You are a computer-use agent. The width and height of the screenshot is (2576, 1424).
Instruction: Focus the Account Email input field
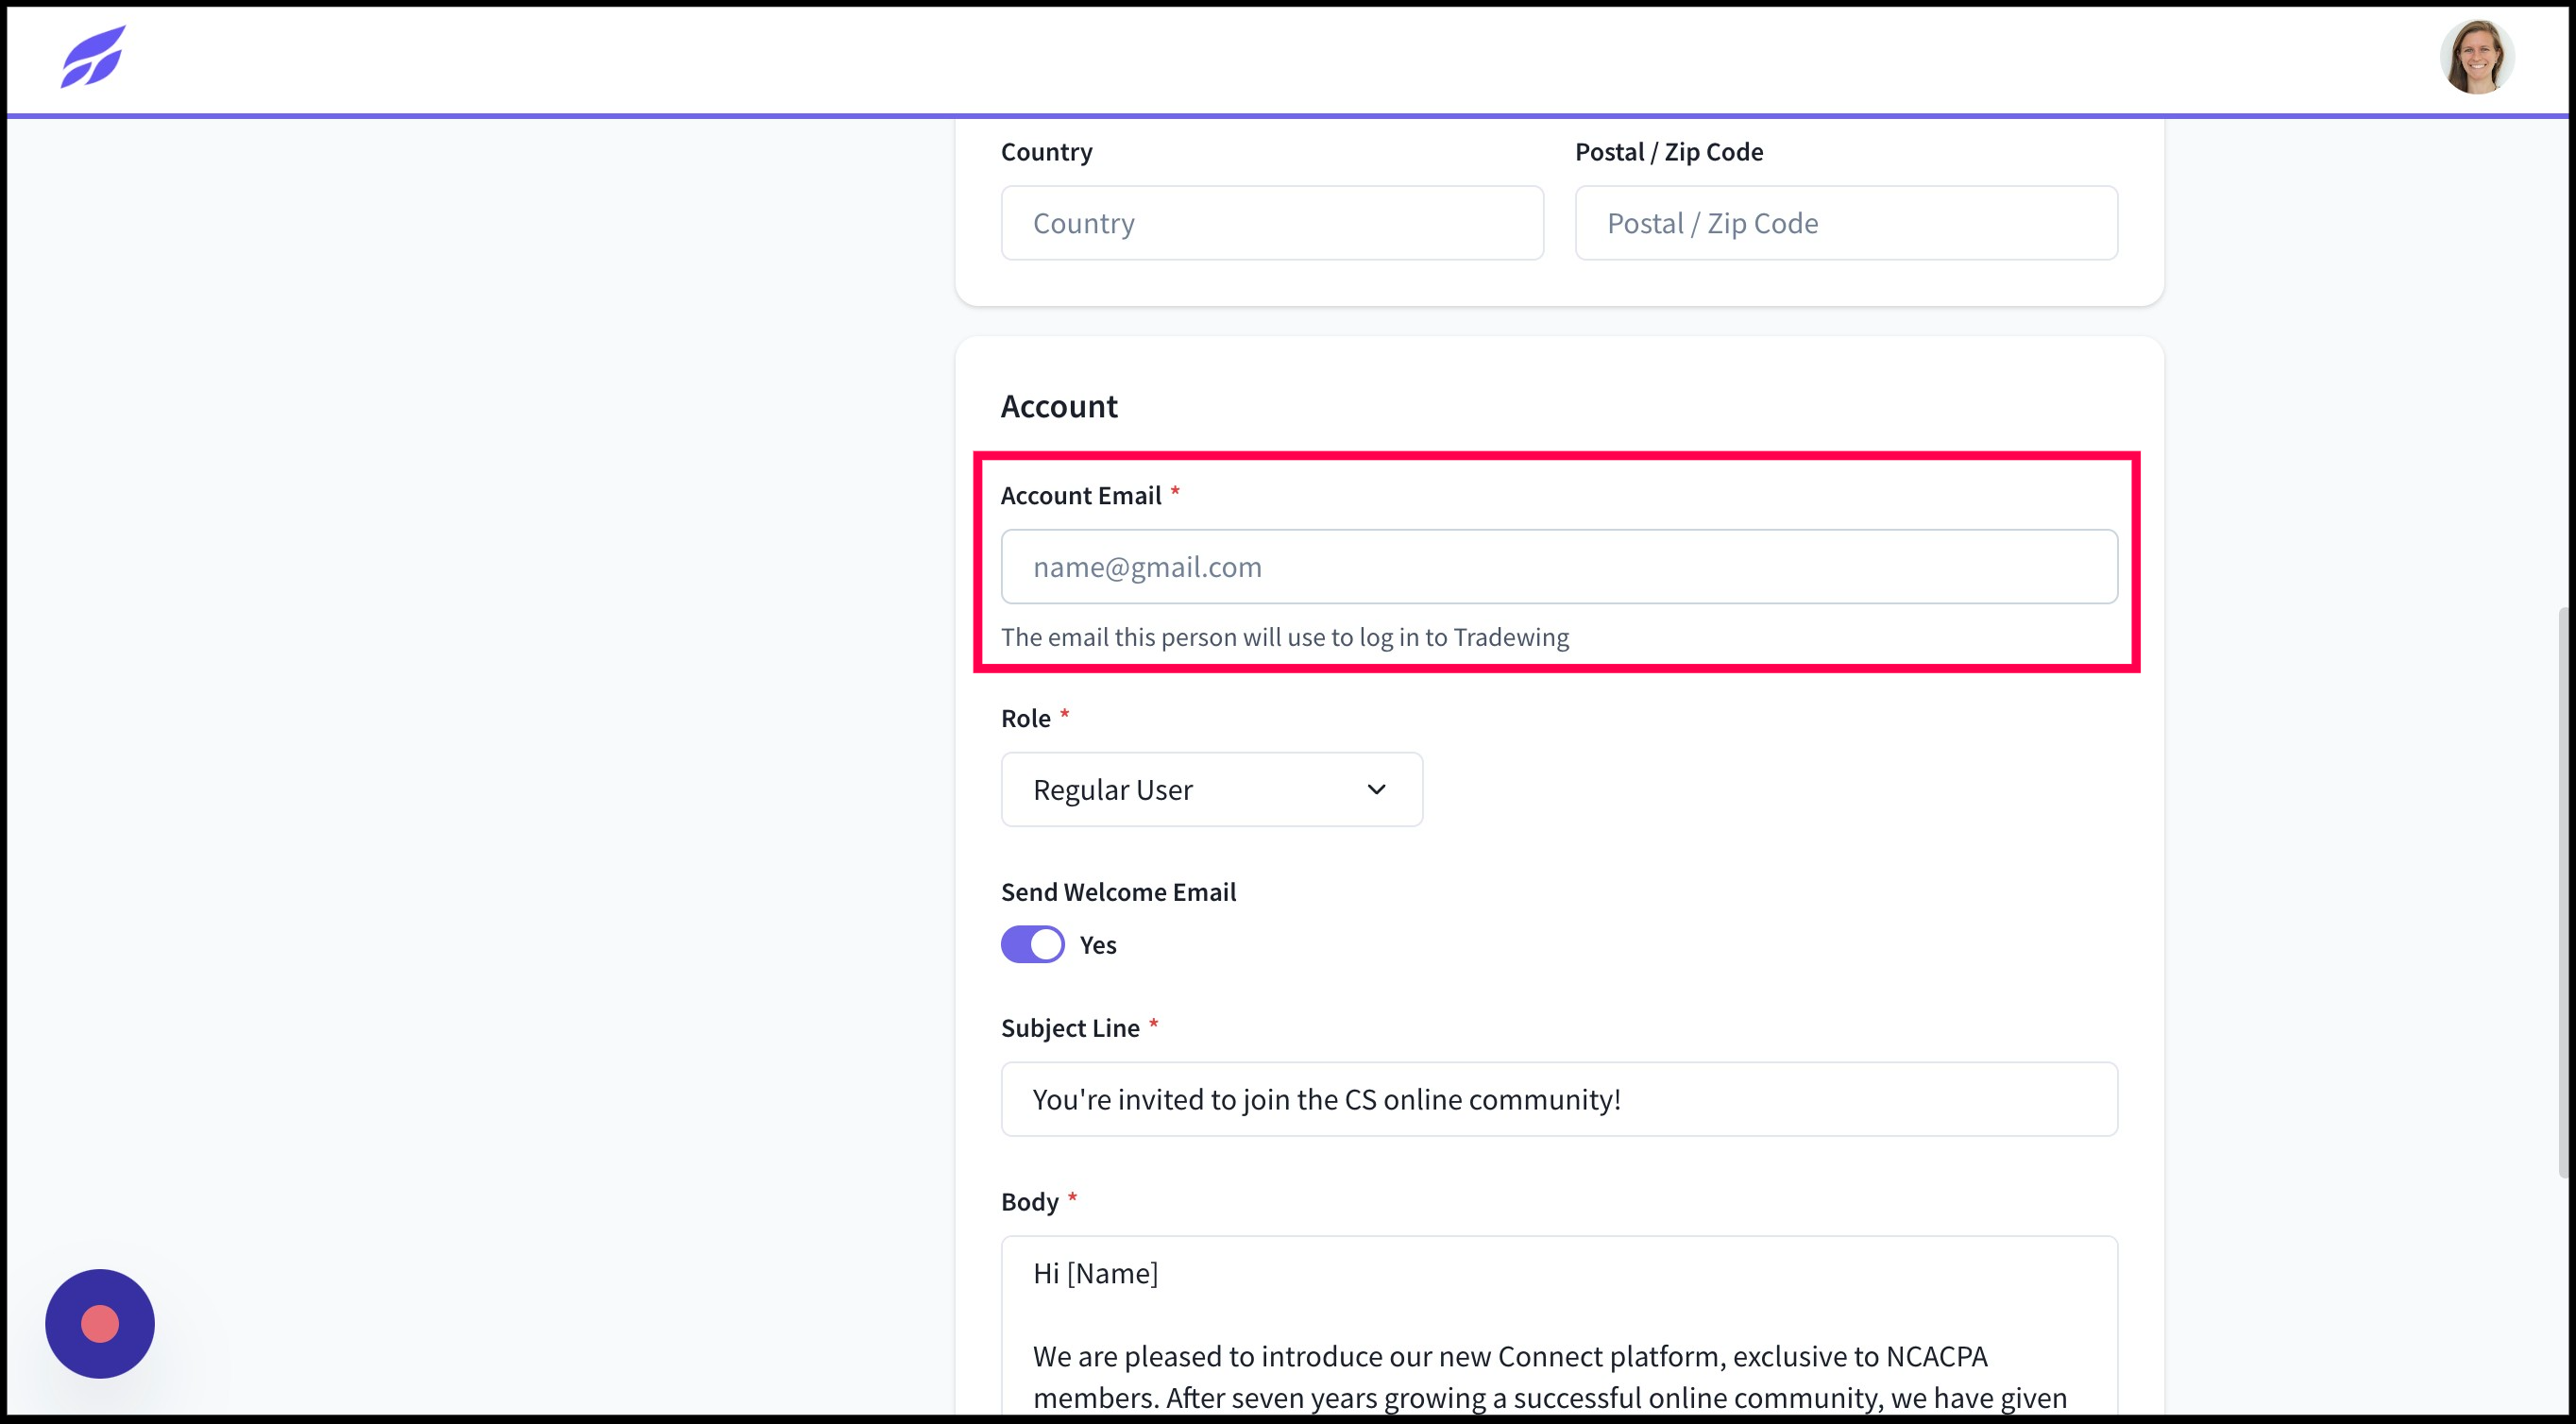[x=1559, y=567]
